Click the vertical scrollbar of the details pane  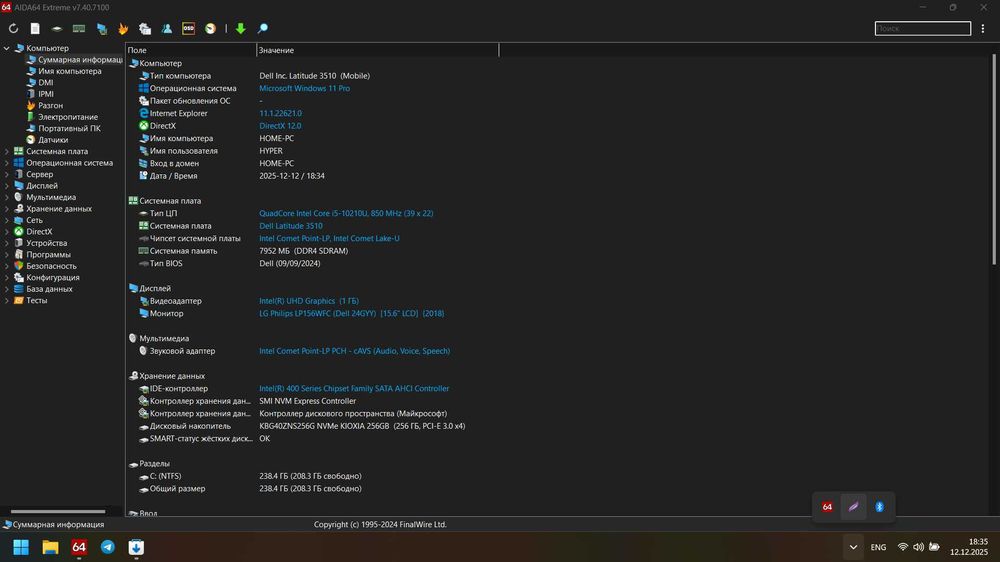[994, 159]
